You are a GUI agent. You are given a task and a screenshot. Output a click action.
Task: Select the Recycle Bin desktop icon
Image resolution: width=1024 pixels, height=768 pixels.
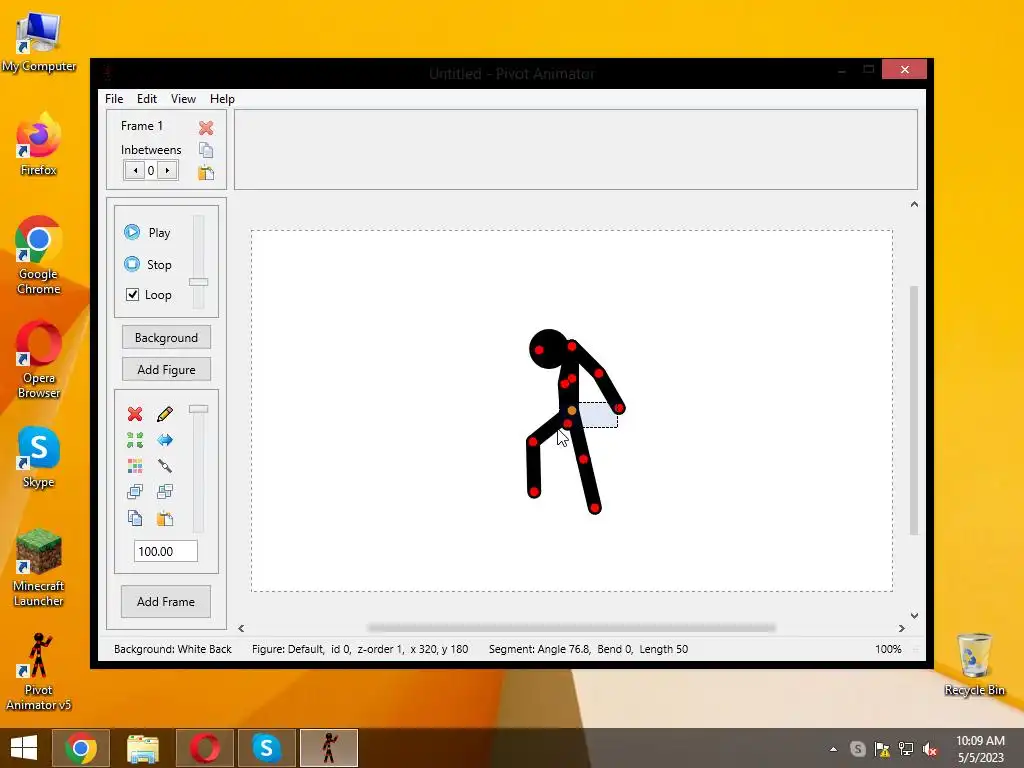click(x=974, y=665)
